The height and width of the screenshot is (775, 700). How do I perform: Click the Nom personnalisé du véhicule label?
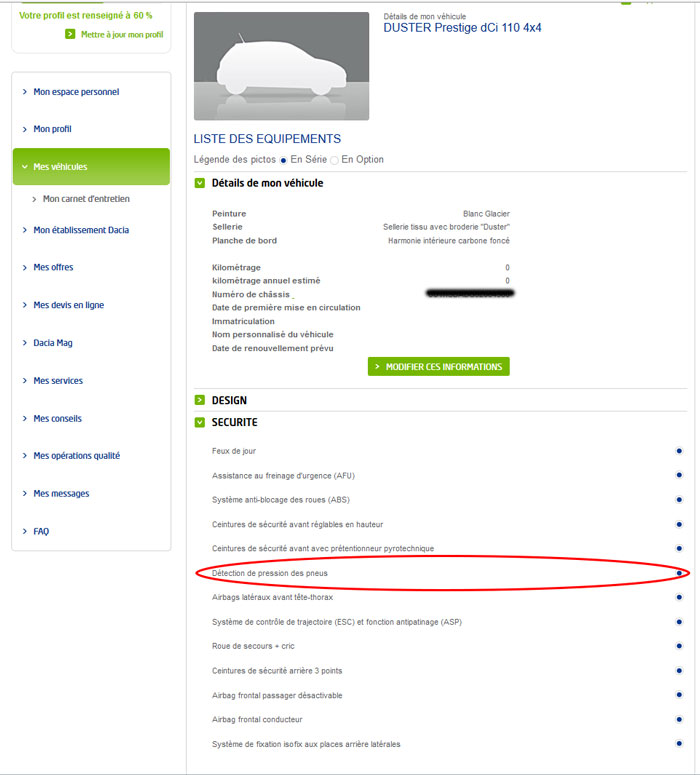(273, 335)
